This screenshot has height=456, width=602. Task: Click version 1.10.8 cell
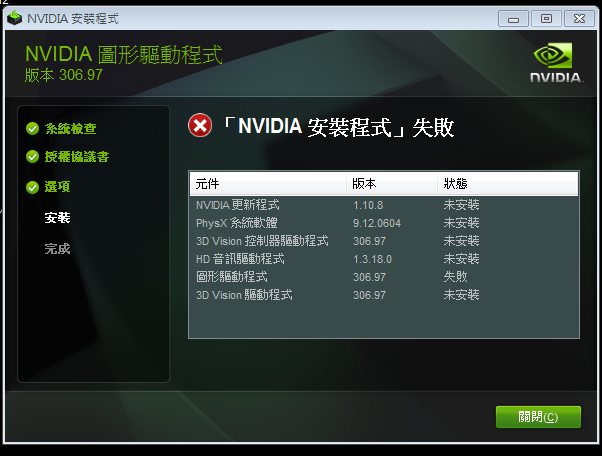coord(368,205)
